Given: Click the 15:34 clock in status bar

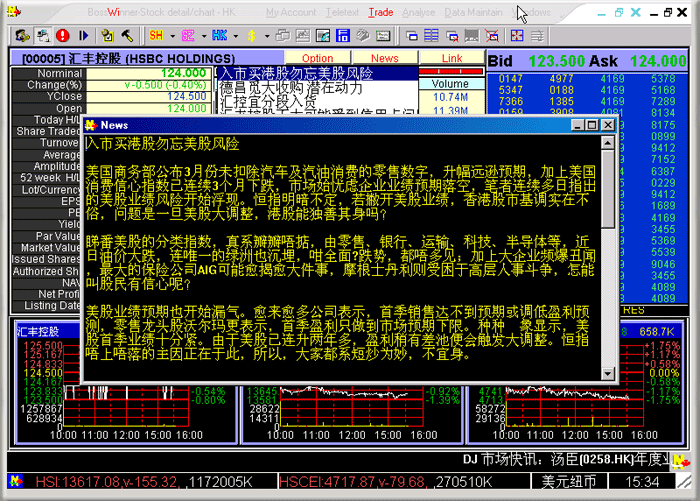Looking at the screenshot, I should 642,482.
